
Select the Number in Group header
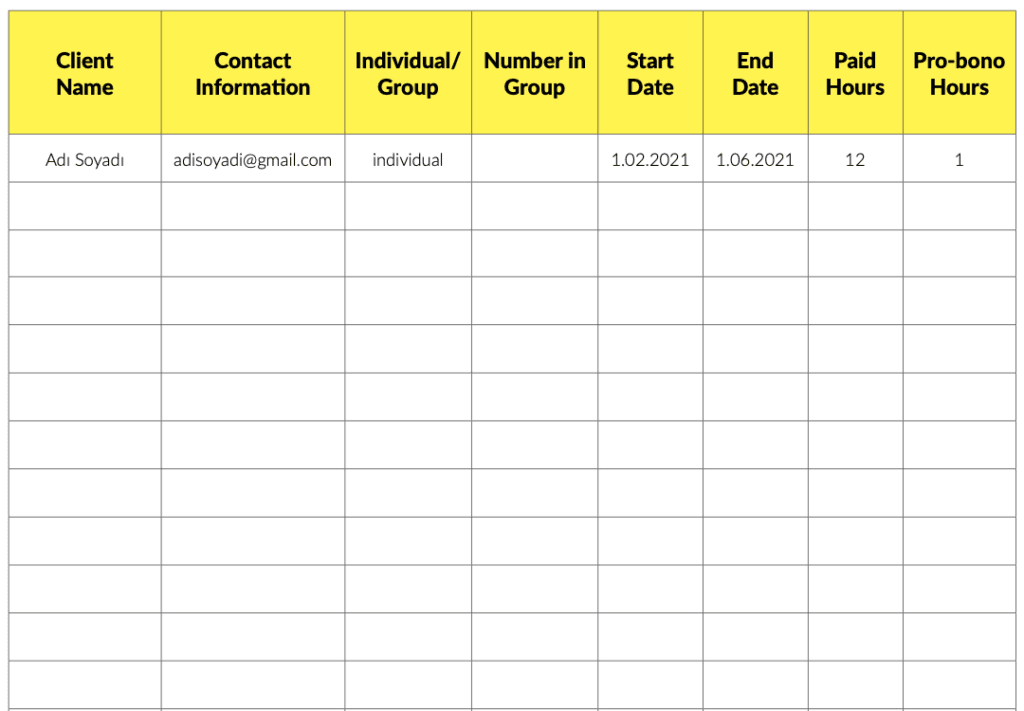pos(535,74)
